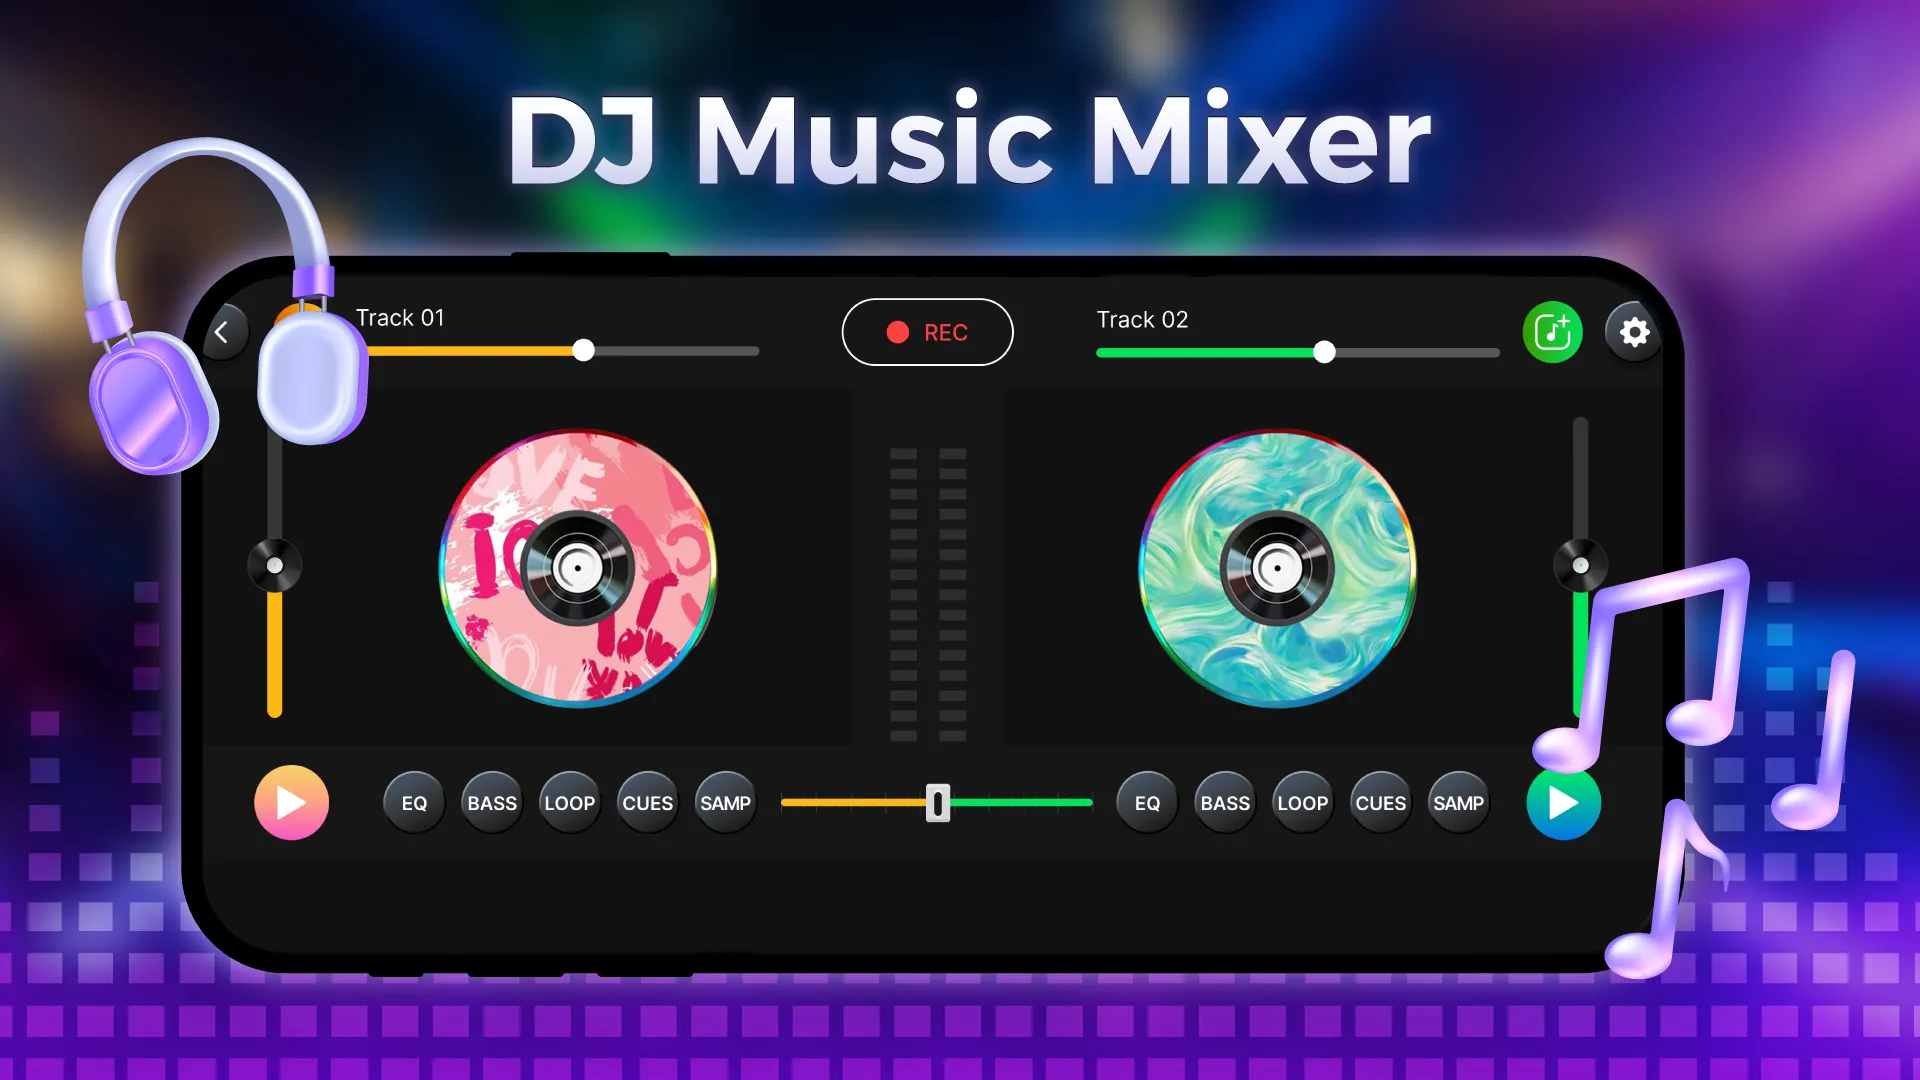
Task: Tap the Track 01 label
Action: (400, 318)
